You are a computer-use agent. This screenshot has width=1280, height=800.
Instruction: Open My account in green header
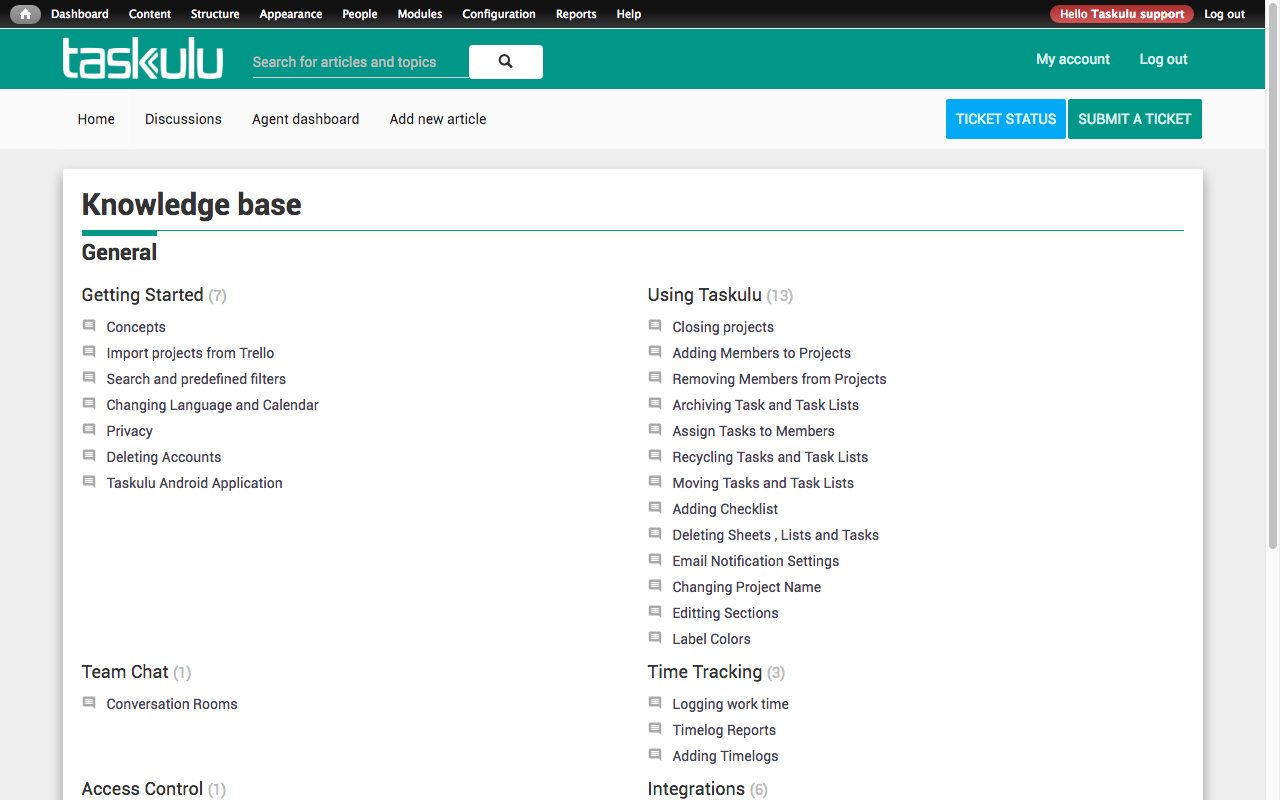coord(1073,59)
